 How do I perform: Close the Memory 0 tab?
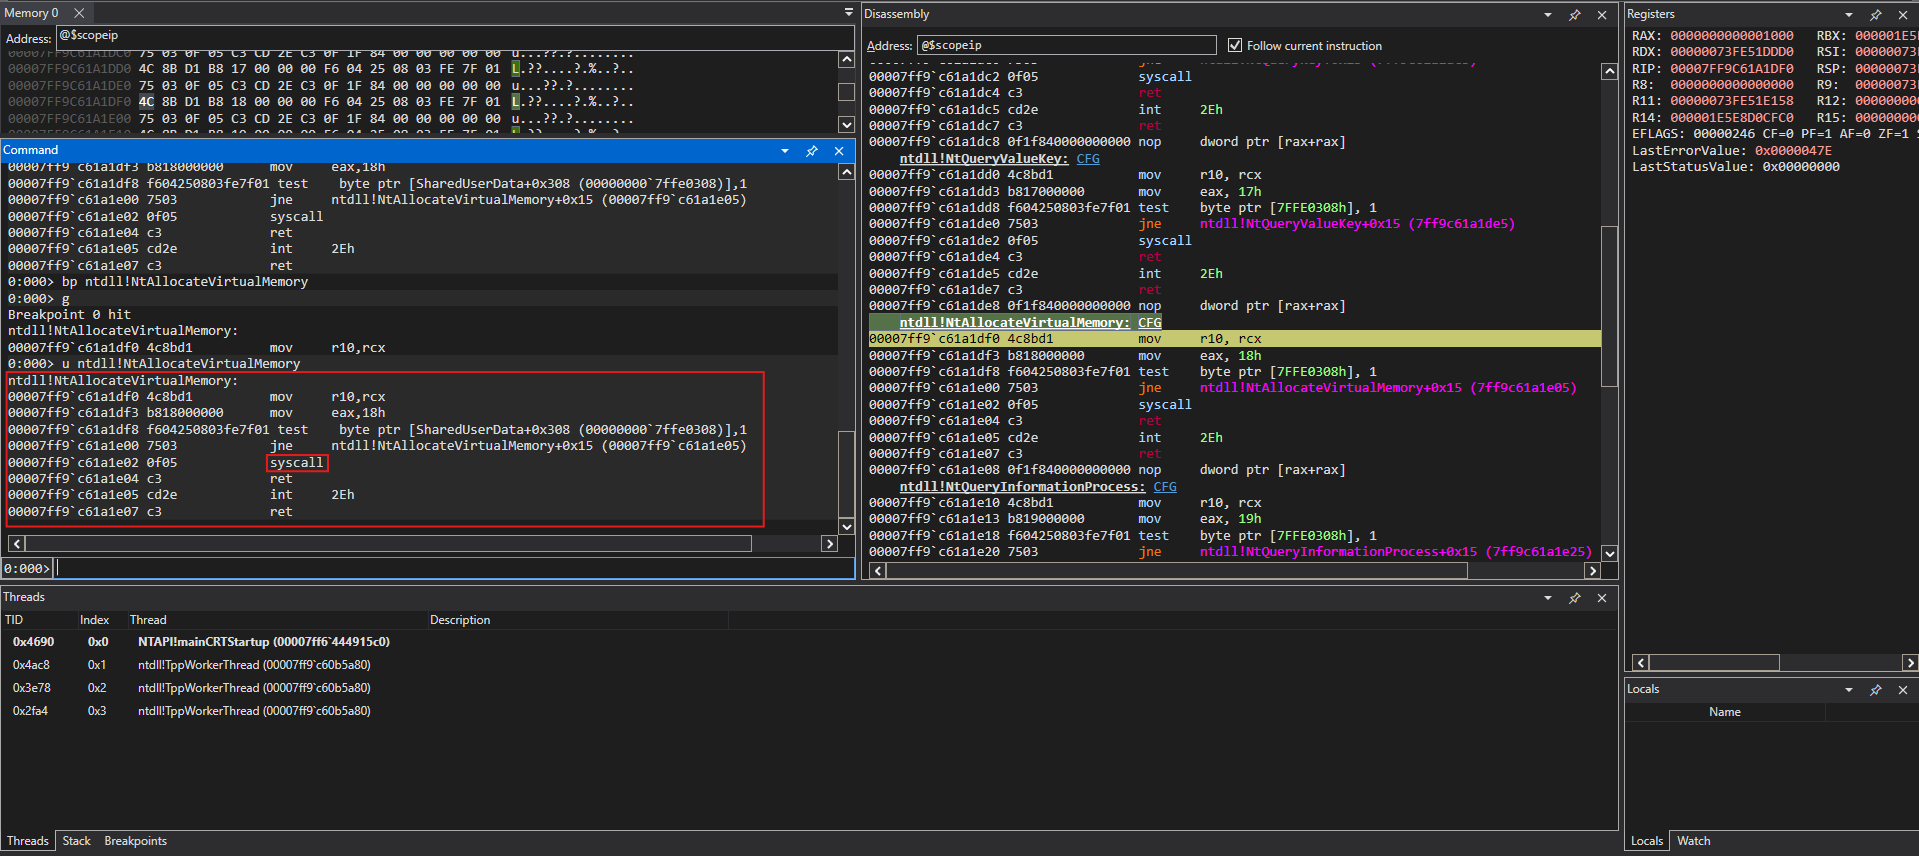coord(79,13)
